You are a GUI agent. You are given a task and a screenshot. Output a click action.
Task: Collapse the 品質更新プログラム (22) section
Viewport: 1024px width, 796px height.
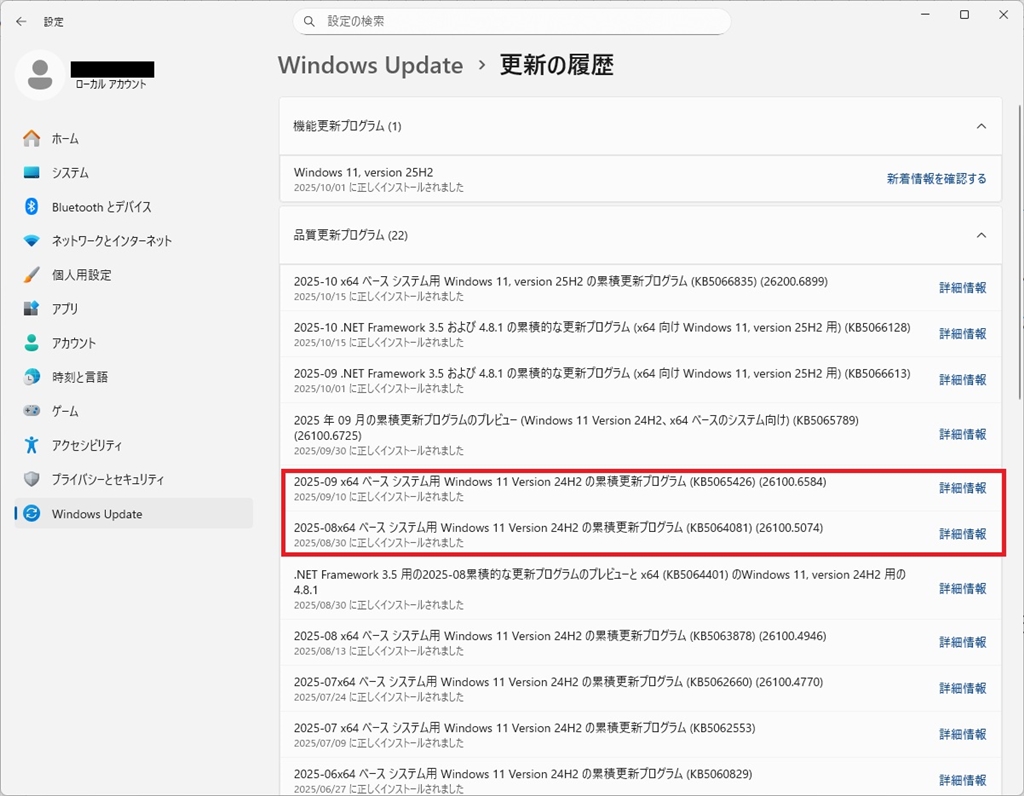(981, 235)
